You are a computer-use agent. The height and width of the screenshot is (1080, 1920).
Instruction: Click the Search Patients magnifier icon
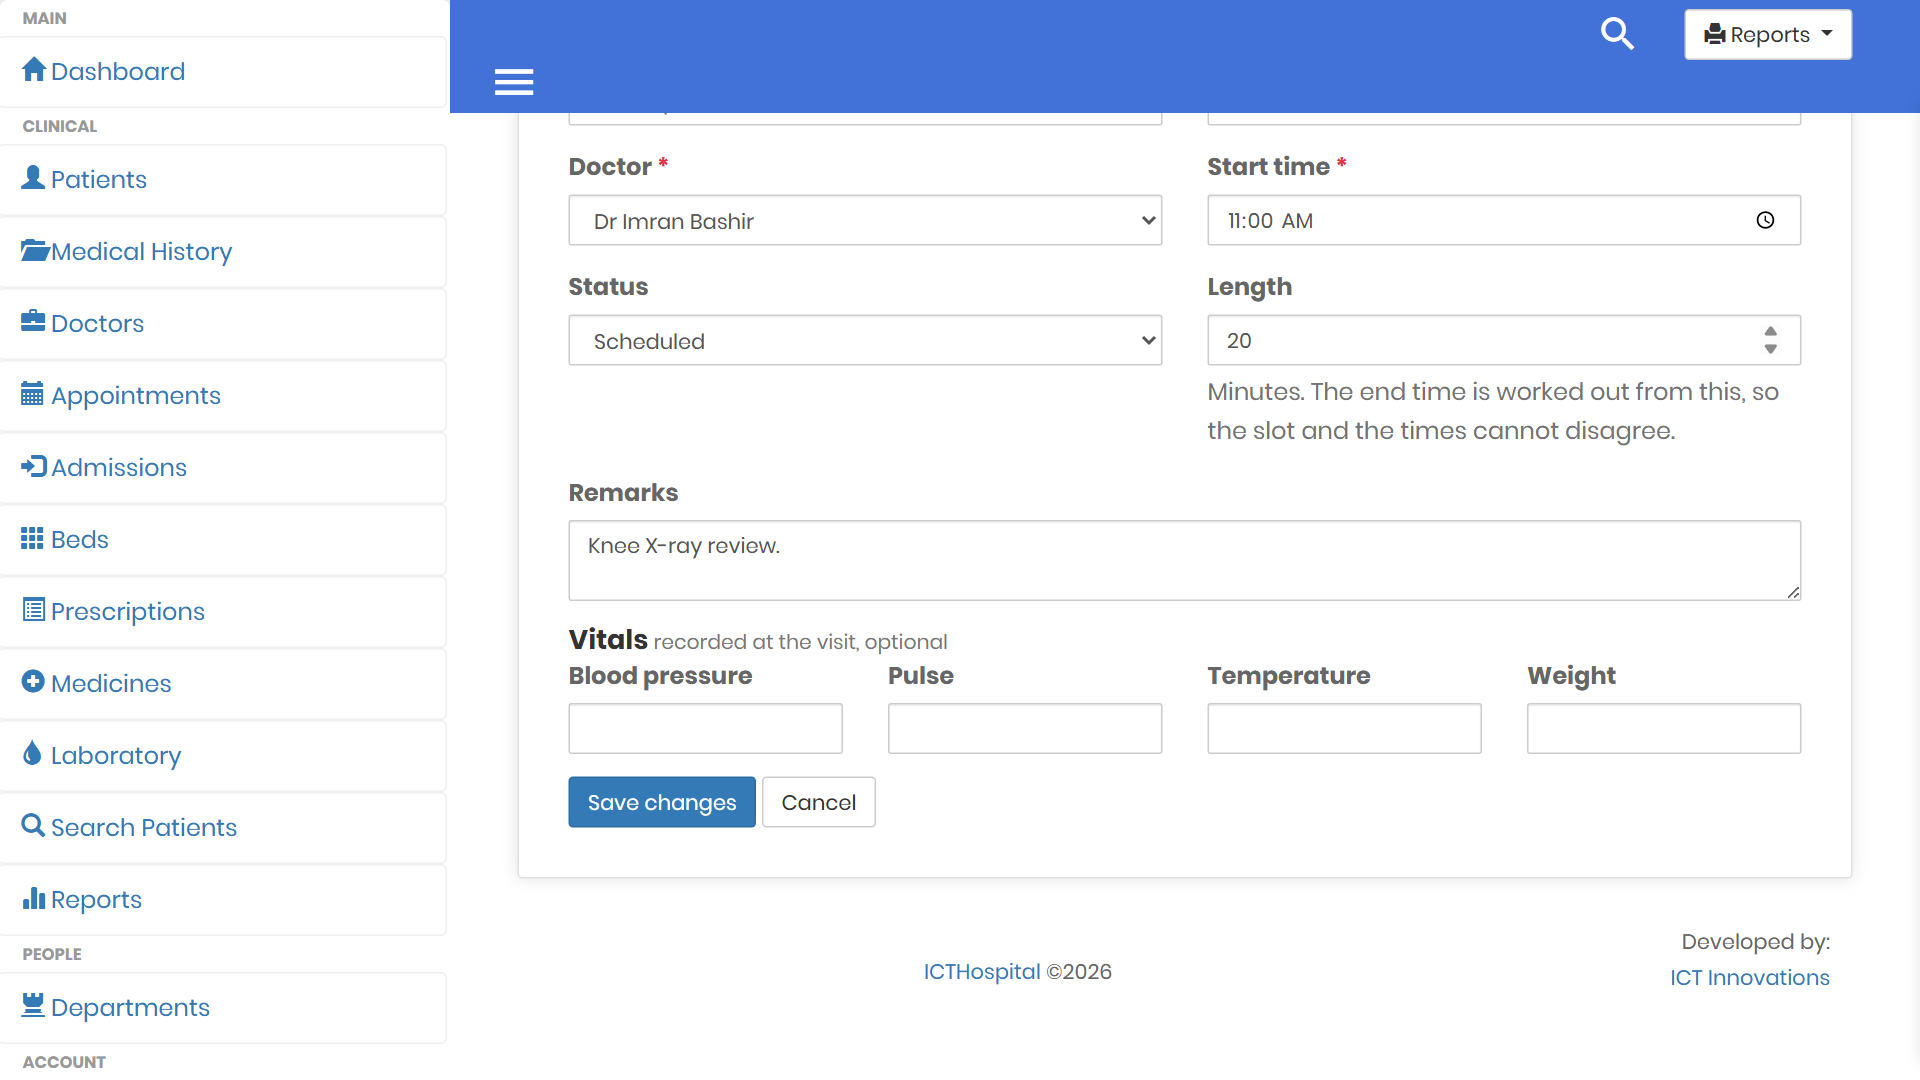pyautogui.click(x=33, y=826)
